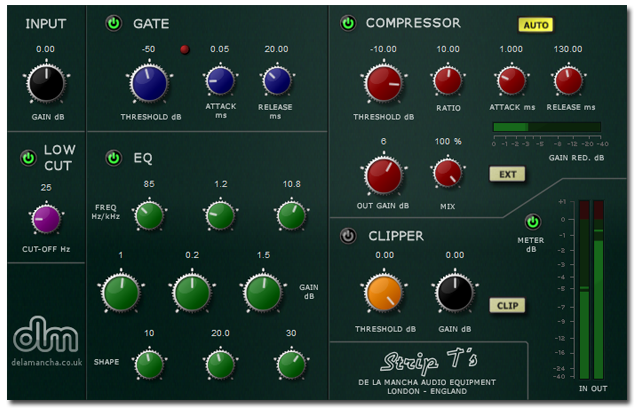Click the Mix value 100 %

448,142
